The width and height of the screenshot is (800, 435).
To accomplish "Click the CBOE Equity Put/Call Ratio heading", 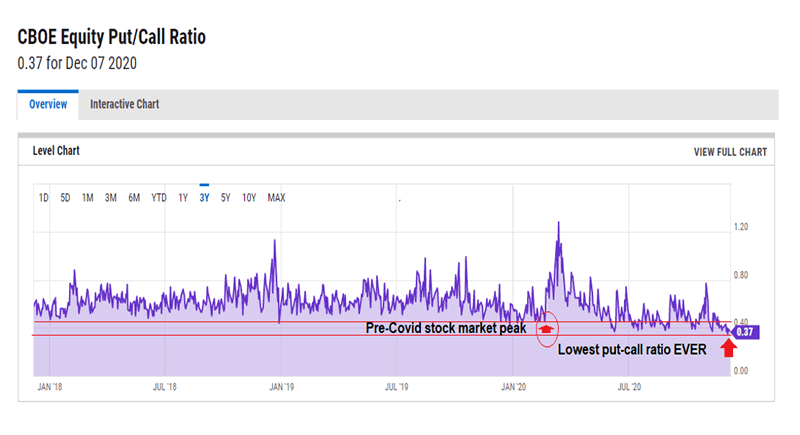I will click(x=111, y=37).
